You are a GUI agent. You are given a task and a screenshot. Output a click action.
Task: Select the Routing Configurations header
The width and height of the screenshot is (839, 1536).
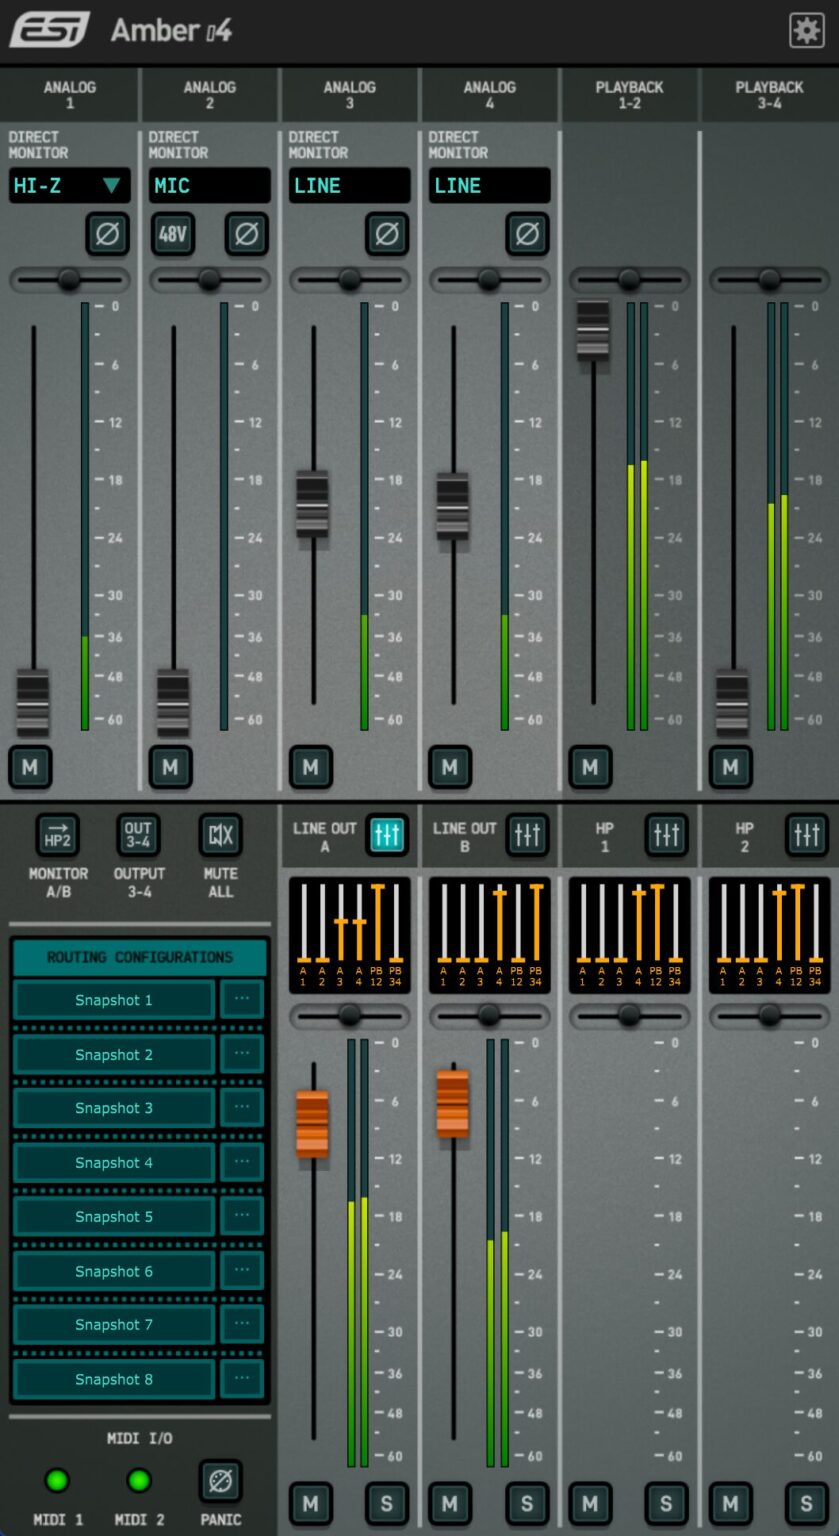[x=139, y=957]
